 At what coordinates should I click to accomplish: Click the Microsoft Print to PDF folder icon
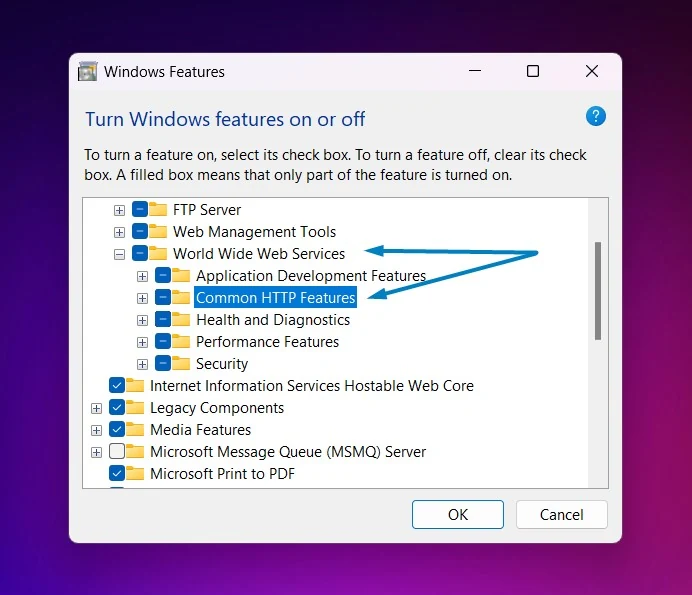[135, 473]
